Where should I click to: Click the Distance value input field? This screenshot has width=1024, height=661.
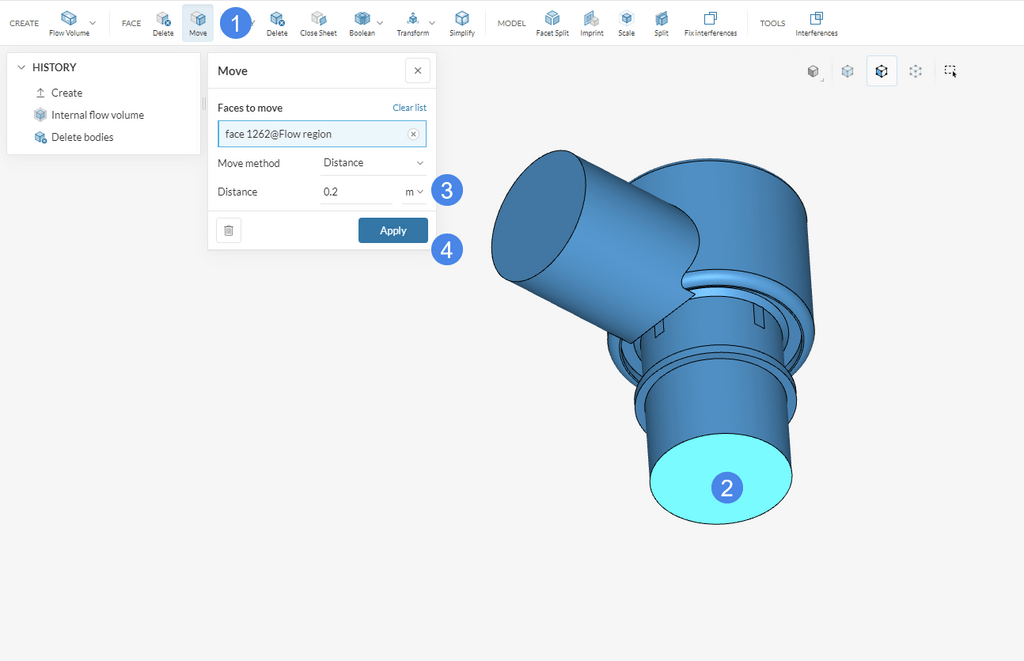pos(357,192)
